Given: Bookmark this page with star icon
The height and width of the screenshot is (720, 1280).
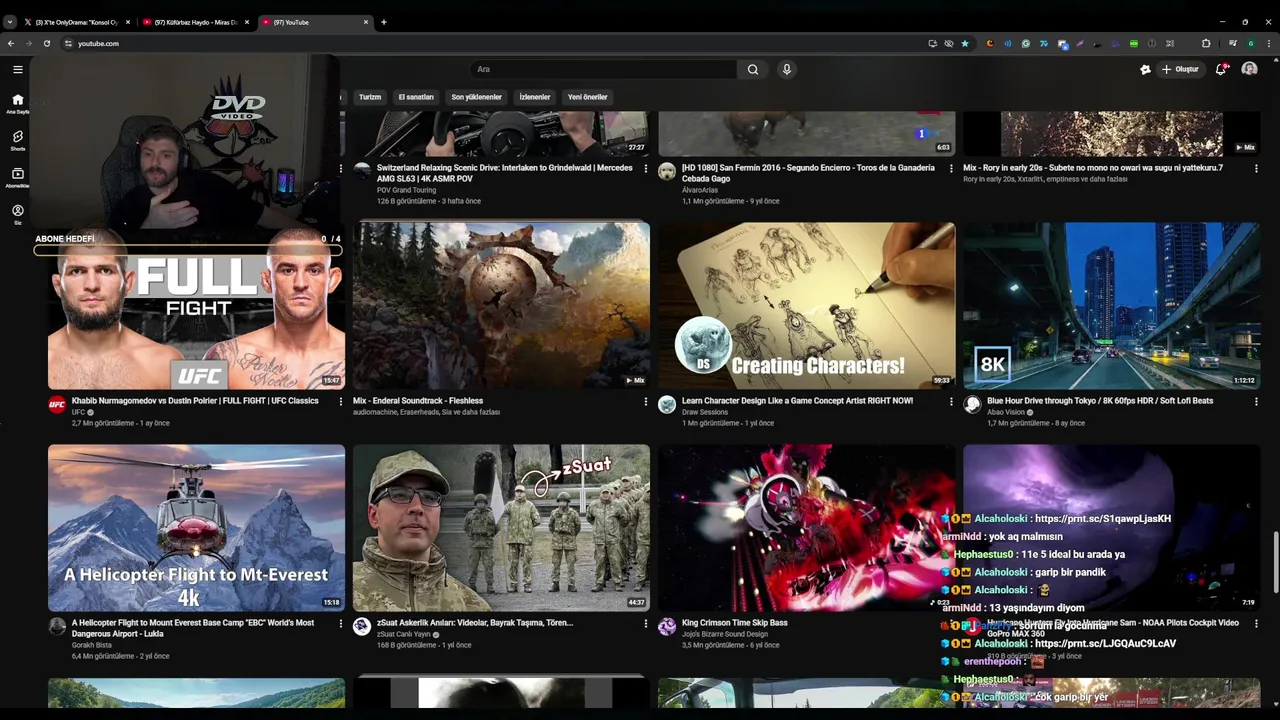Looking at the screenshot, I should [965, 43].
